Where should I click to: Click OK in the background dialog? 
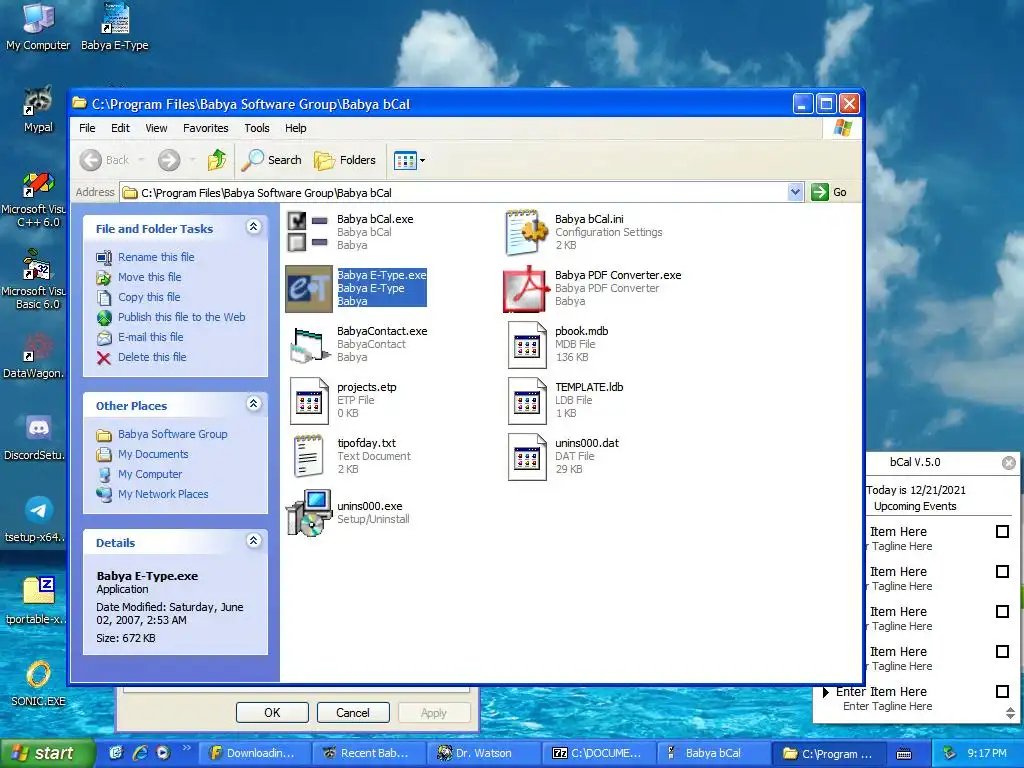272,712
